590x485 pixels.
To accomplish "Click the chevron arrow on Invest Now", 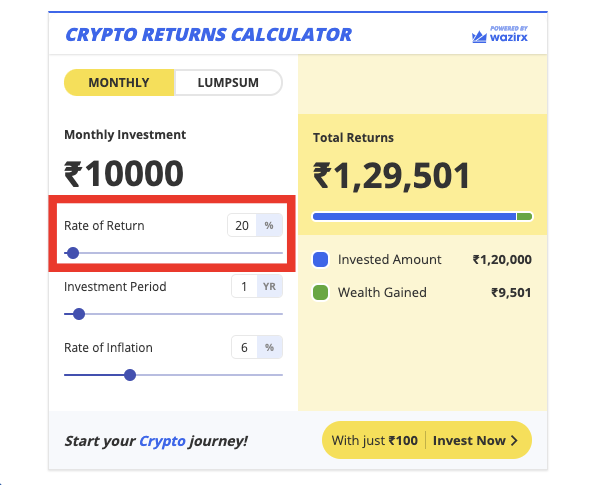I will click(x=514, y=440).
